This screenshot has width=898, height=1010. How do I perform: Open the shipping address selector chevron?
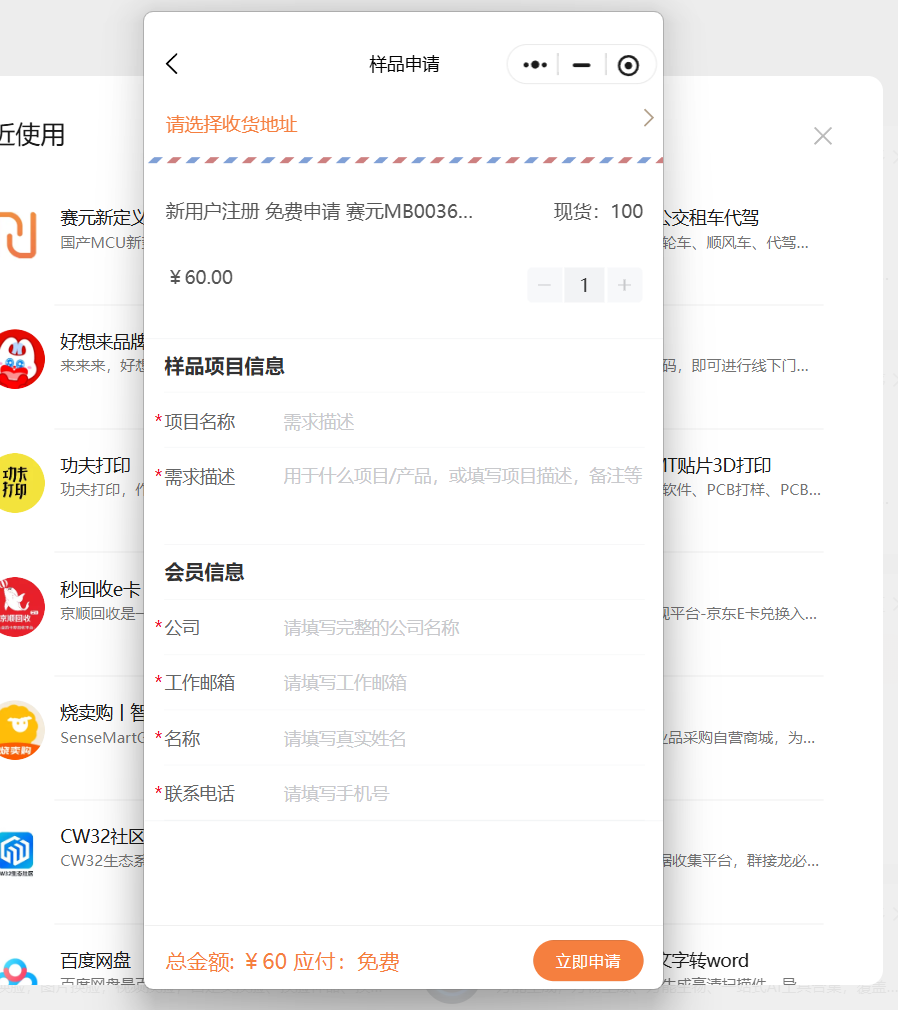(649, 118)
